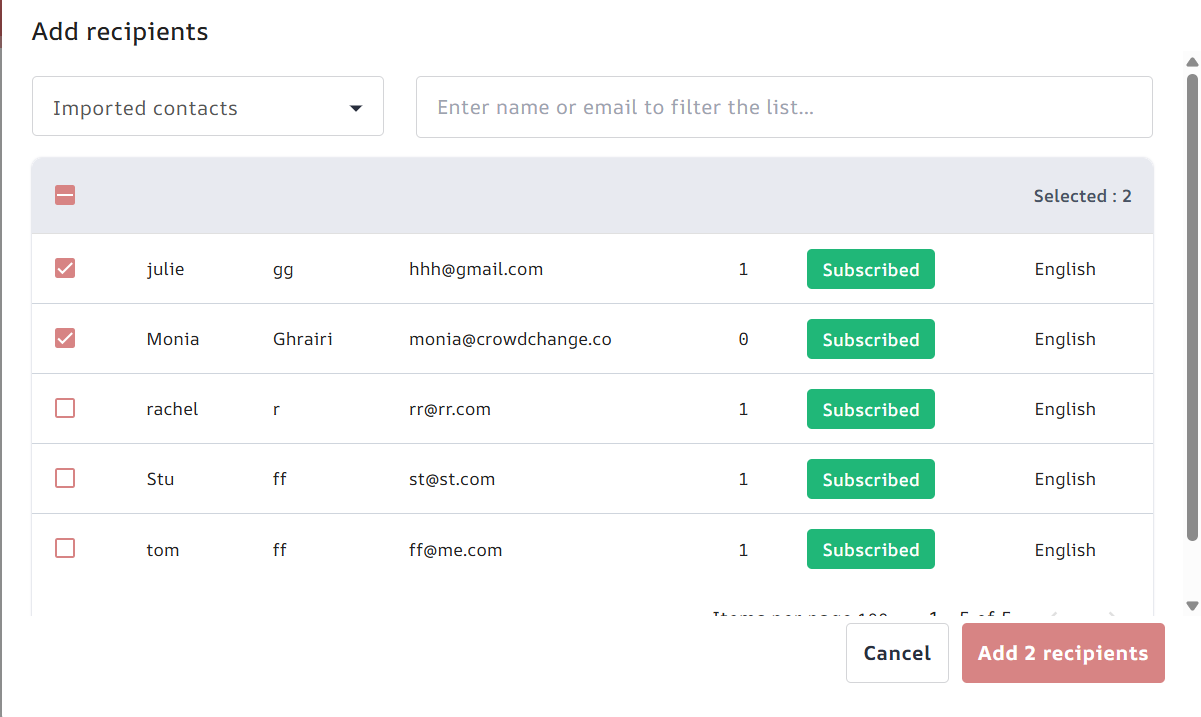The height and width of the screenshot is (717, 1201).
Task: Click the Subscribed badge in tom's row
Action: pos(870,549)
